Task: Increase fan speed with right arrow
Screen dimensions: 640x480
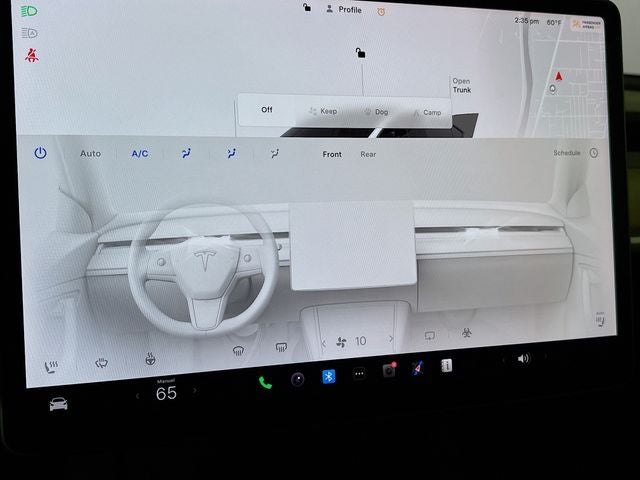Action: tap(391, 339)
